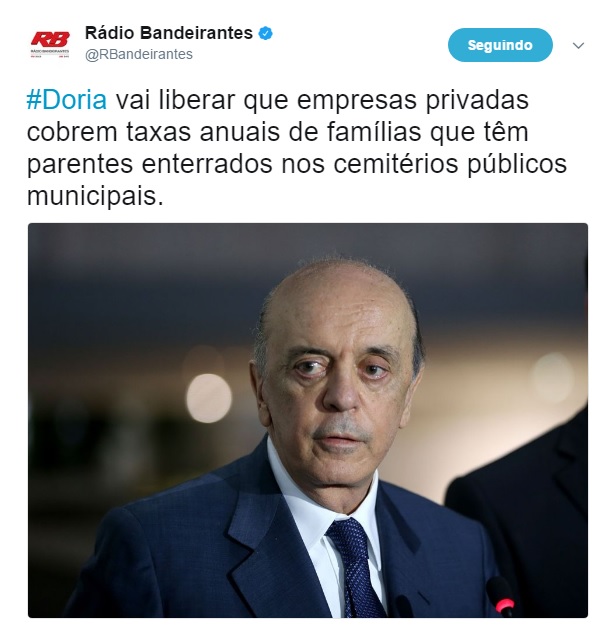603x631 pixels.
Task: Click the blue verified badge checkmark
Action: click(x=265, y=33)
